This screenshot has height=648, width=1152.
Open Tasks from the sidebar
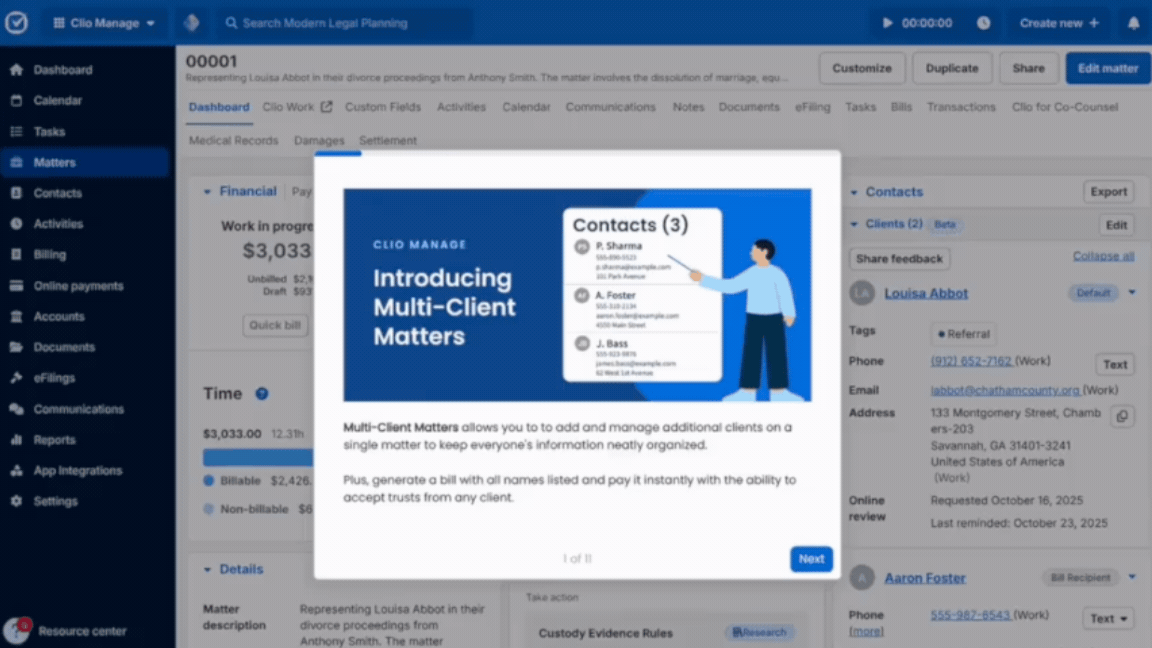pos(85,132)
